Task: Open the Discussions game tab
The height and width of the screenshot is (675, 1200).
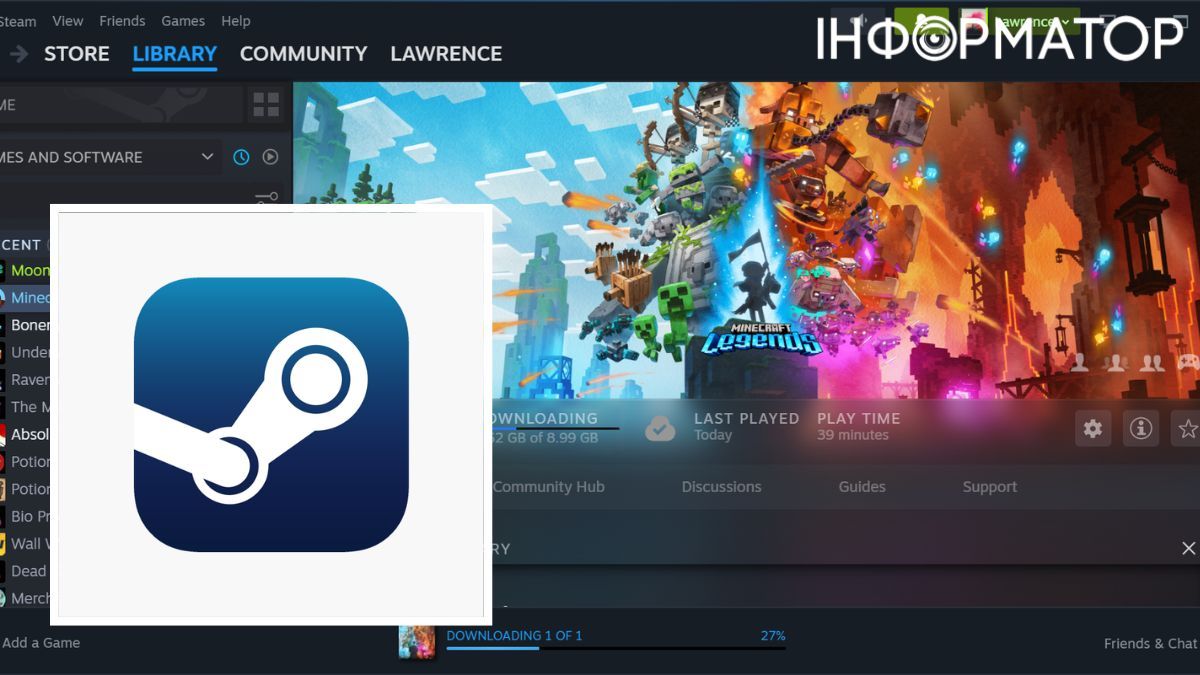Action: [x=722, y=487]
